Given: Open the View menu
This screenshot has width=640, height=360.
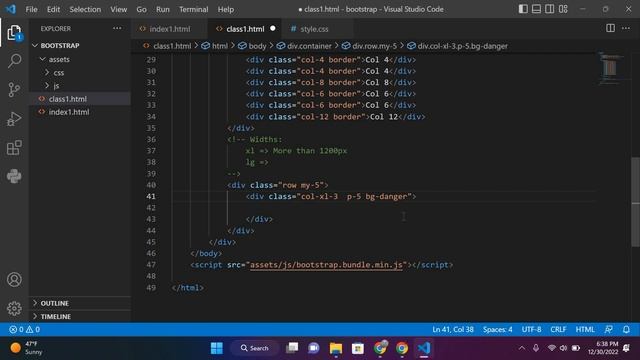Looking at the screenshot, I should (118, 9).
